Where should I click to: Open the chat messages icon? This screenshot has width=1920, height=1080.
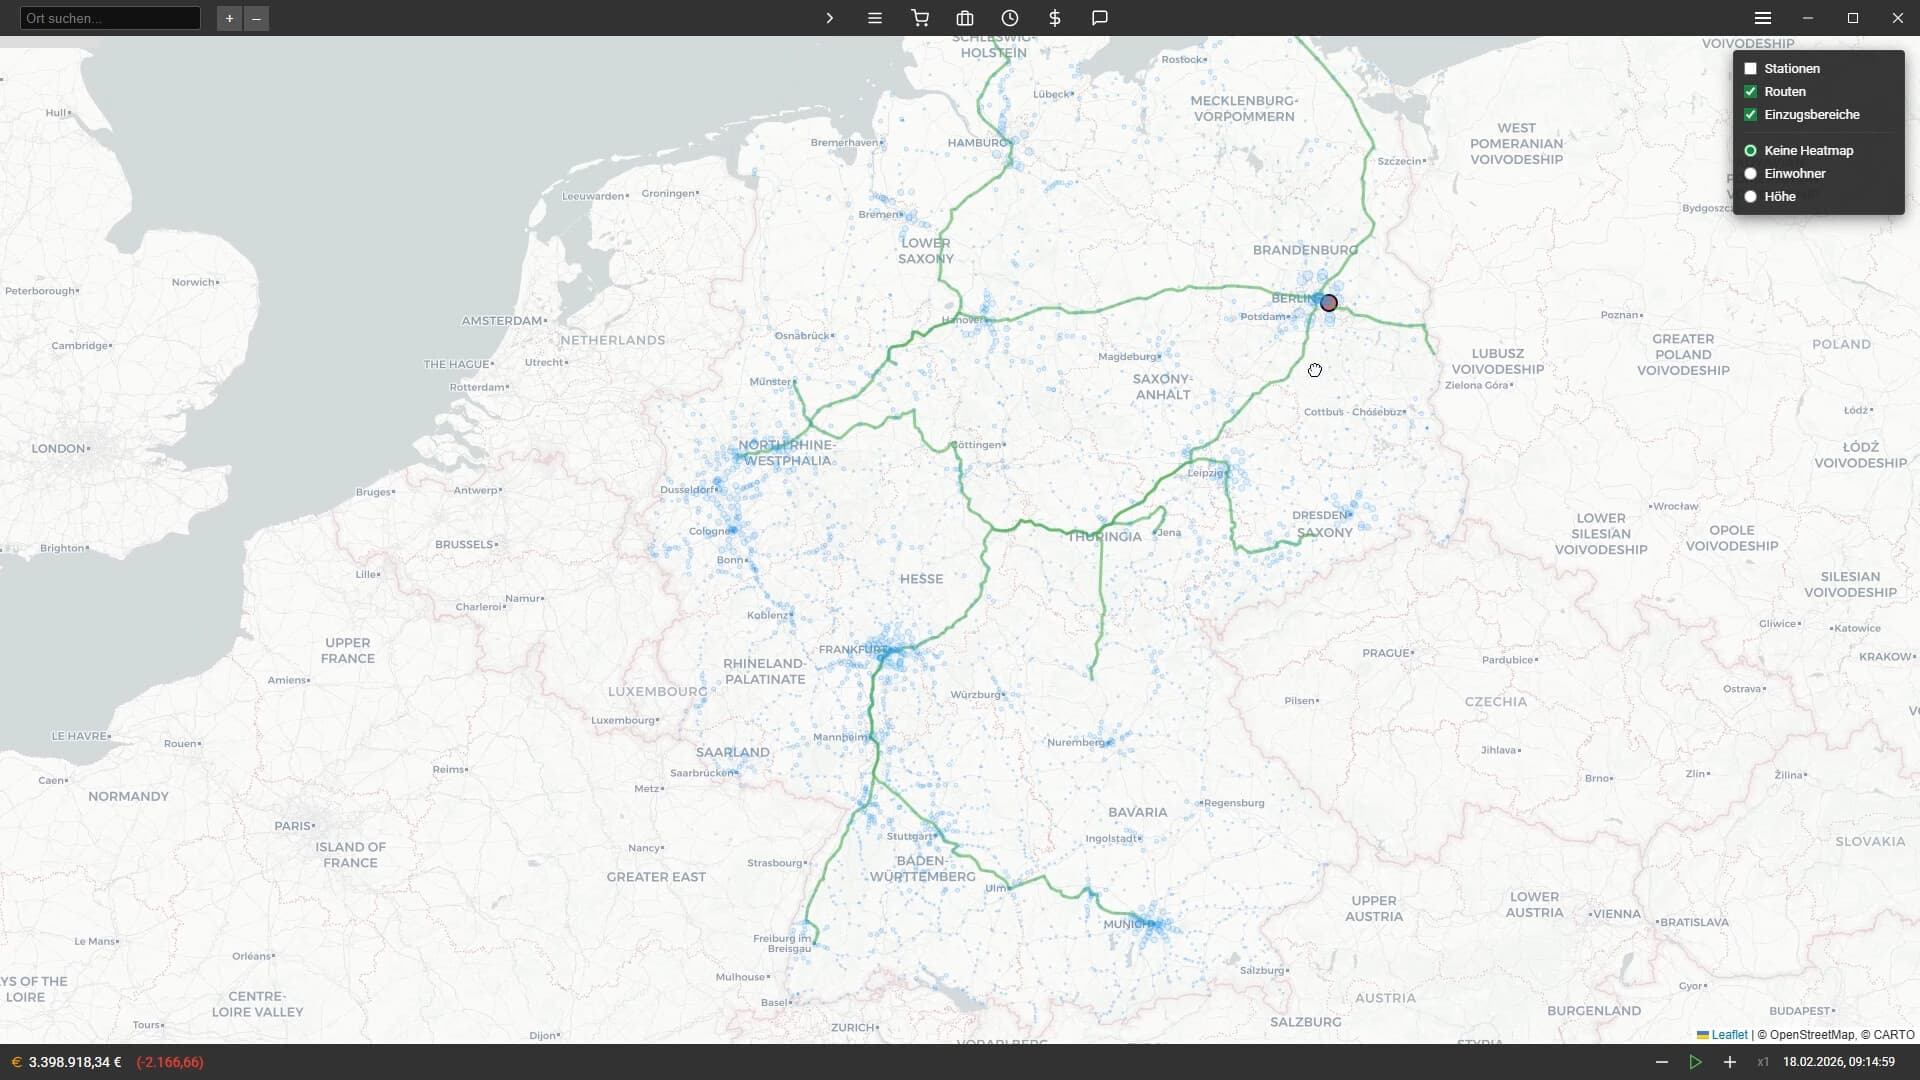(1100, 18)
